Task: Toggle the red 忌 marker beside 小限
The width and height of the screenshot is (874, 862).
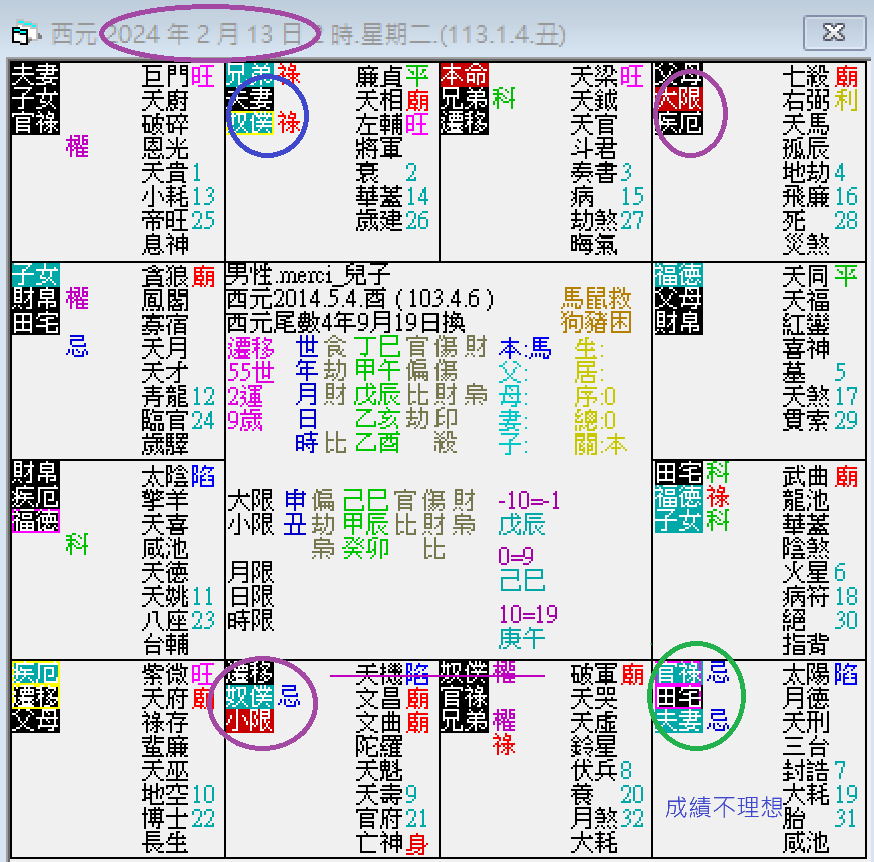Action: tap(288, 697)
